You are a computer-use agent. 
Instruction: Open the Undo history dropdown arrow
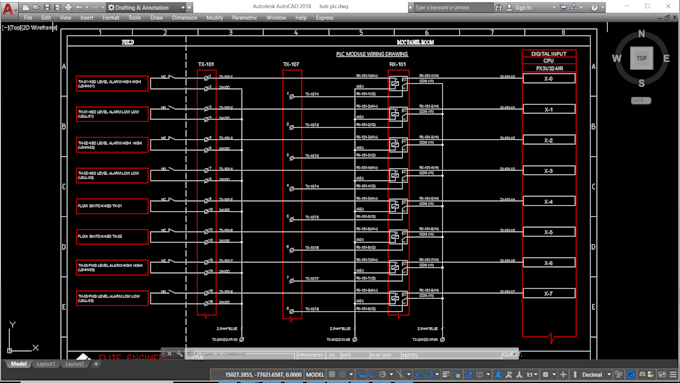pyautogui.click(x=86, y=7)
